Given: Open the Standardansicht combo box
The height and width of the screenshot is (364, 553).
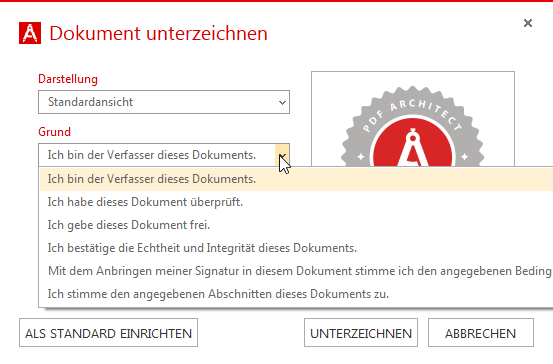Looking at the screenshot, I should 164,102.
